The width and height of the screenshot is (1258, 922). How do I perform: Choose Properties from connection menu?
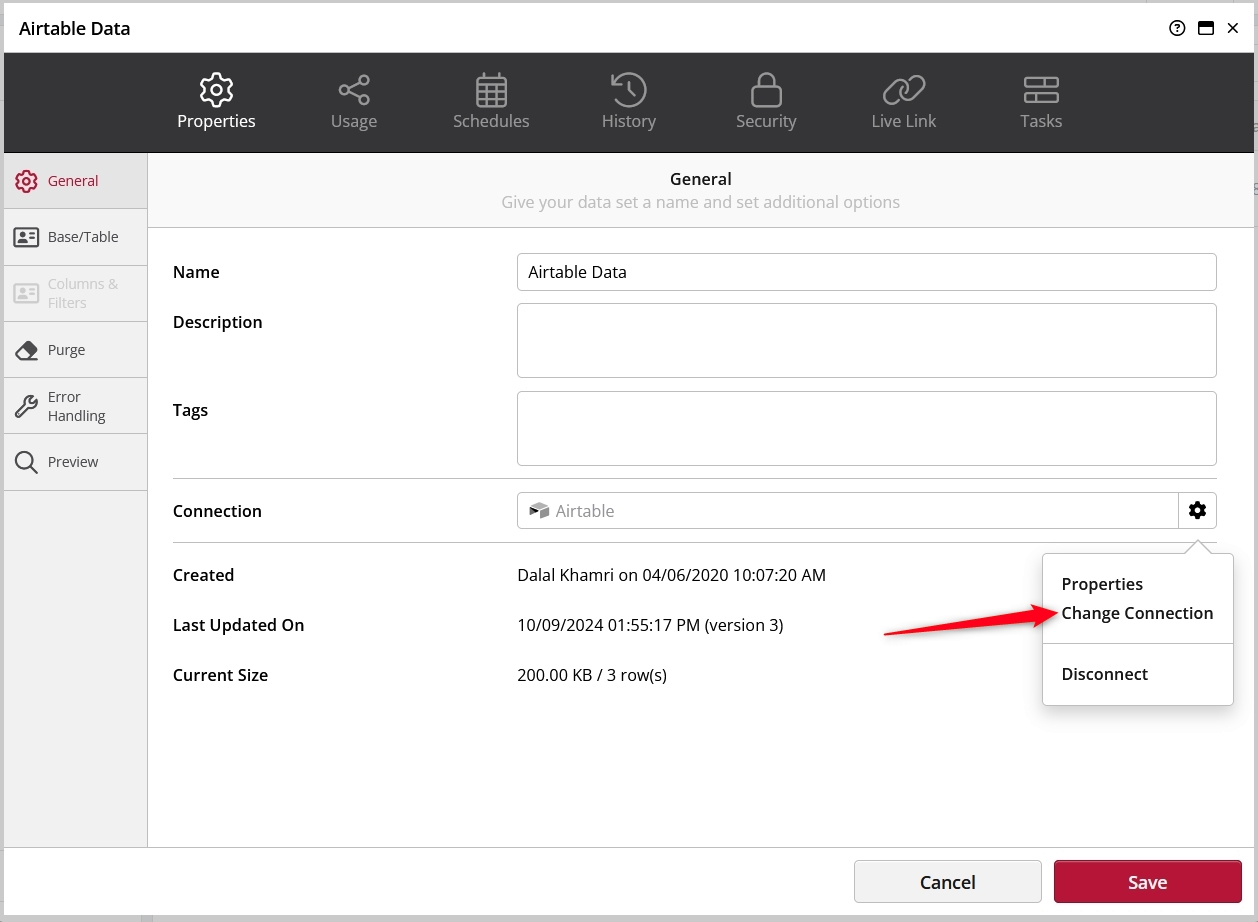click(1102, 584)
